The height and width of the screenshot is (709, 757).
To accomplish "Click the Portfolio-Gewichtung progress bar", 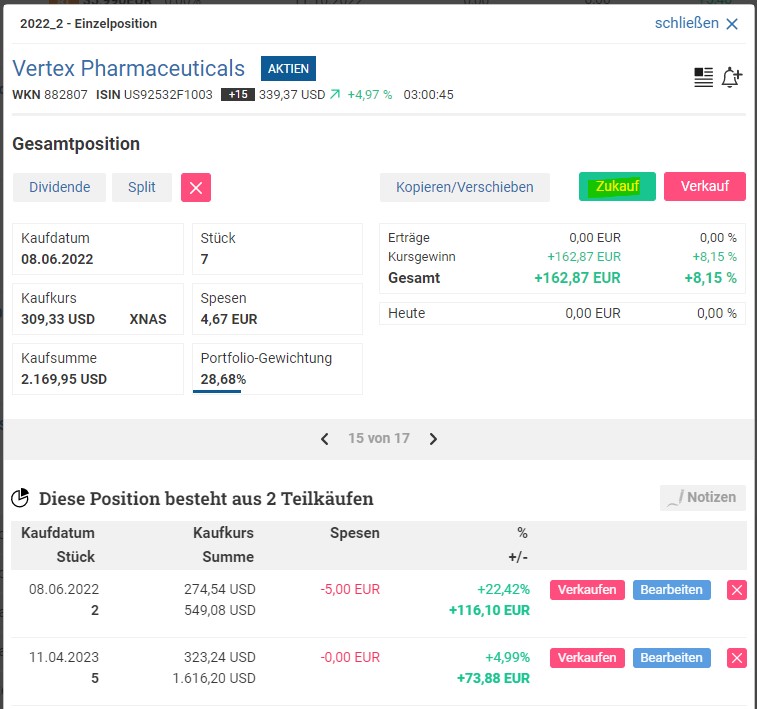I will (x=217, y=391).
